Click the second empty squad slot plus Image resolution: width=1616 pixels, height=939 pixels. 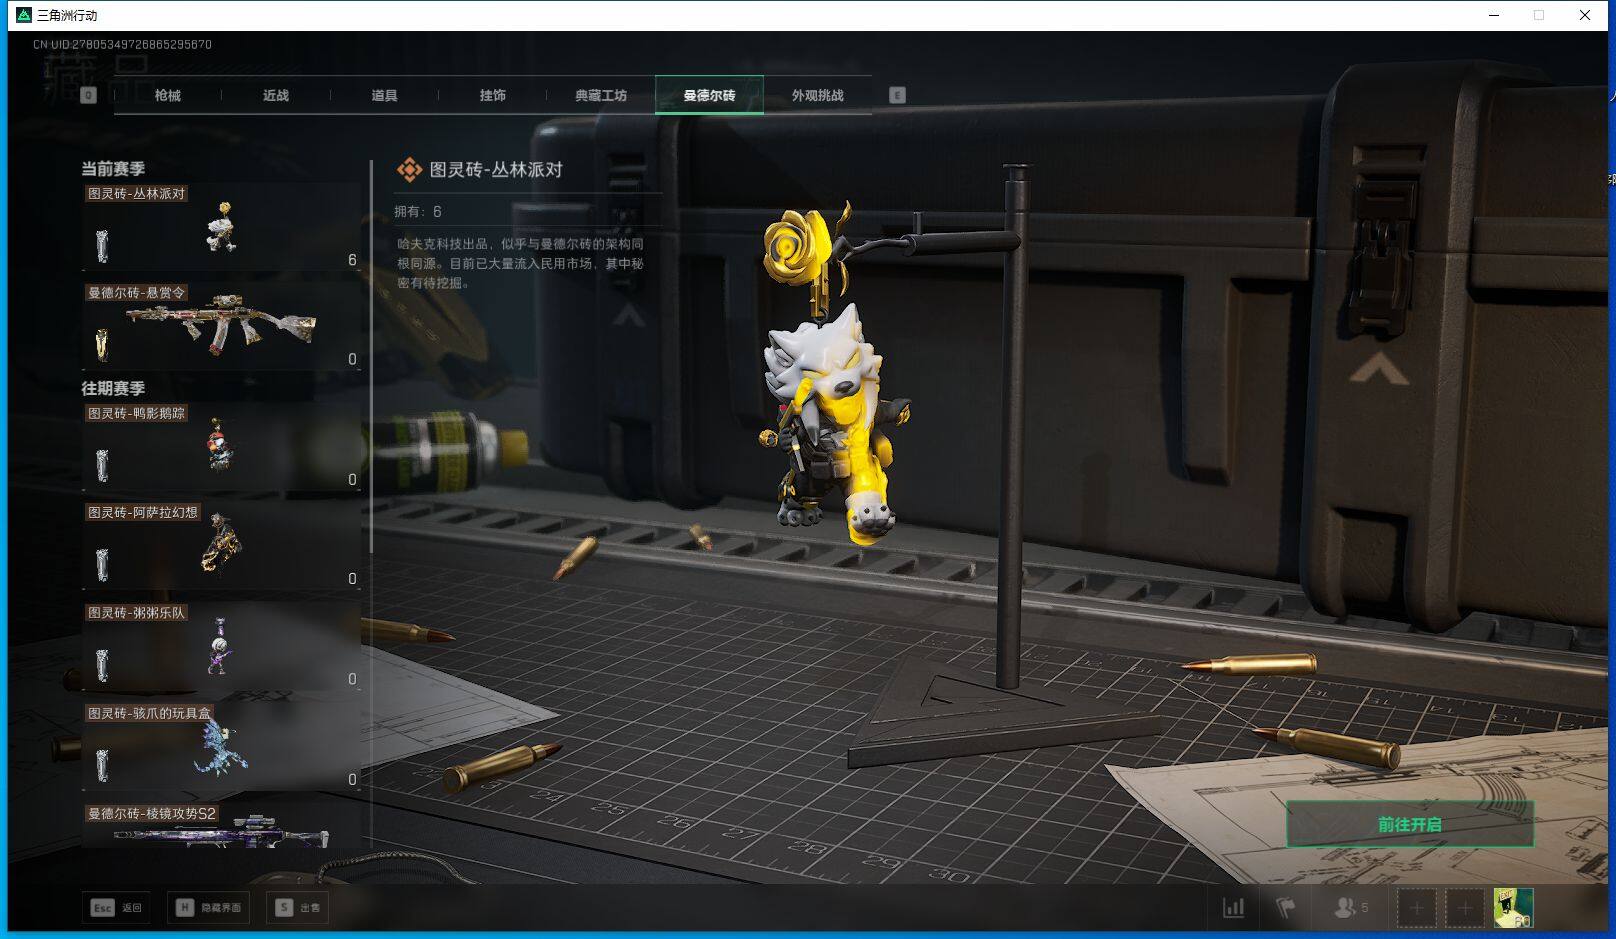point(1464,908)
